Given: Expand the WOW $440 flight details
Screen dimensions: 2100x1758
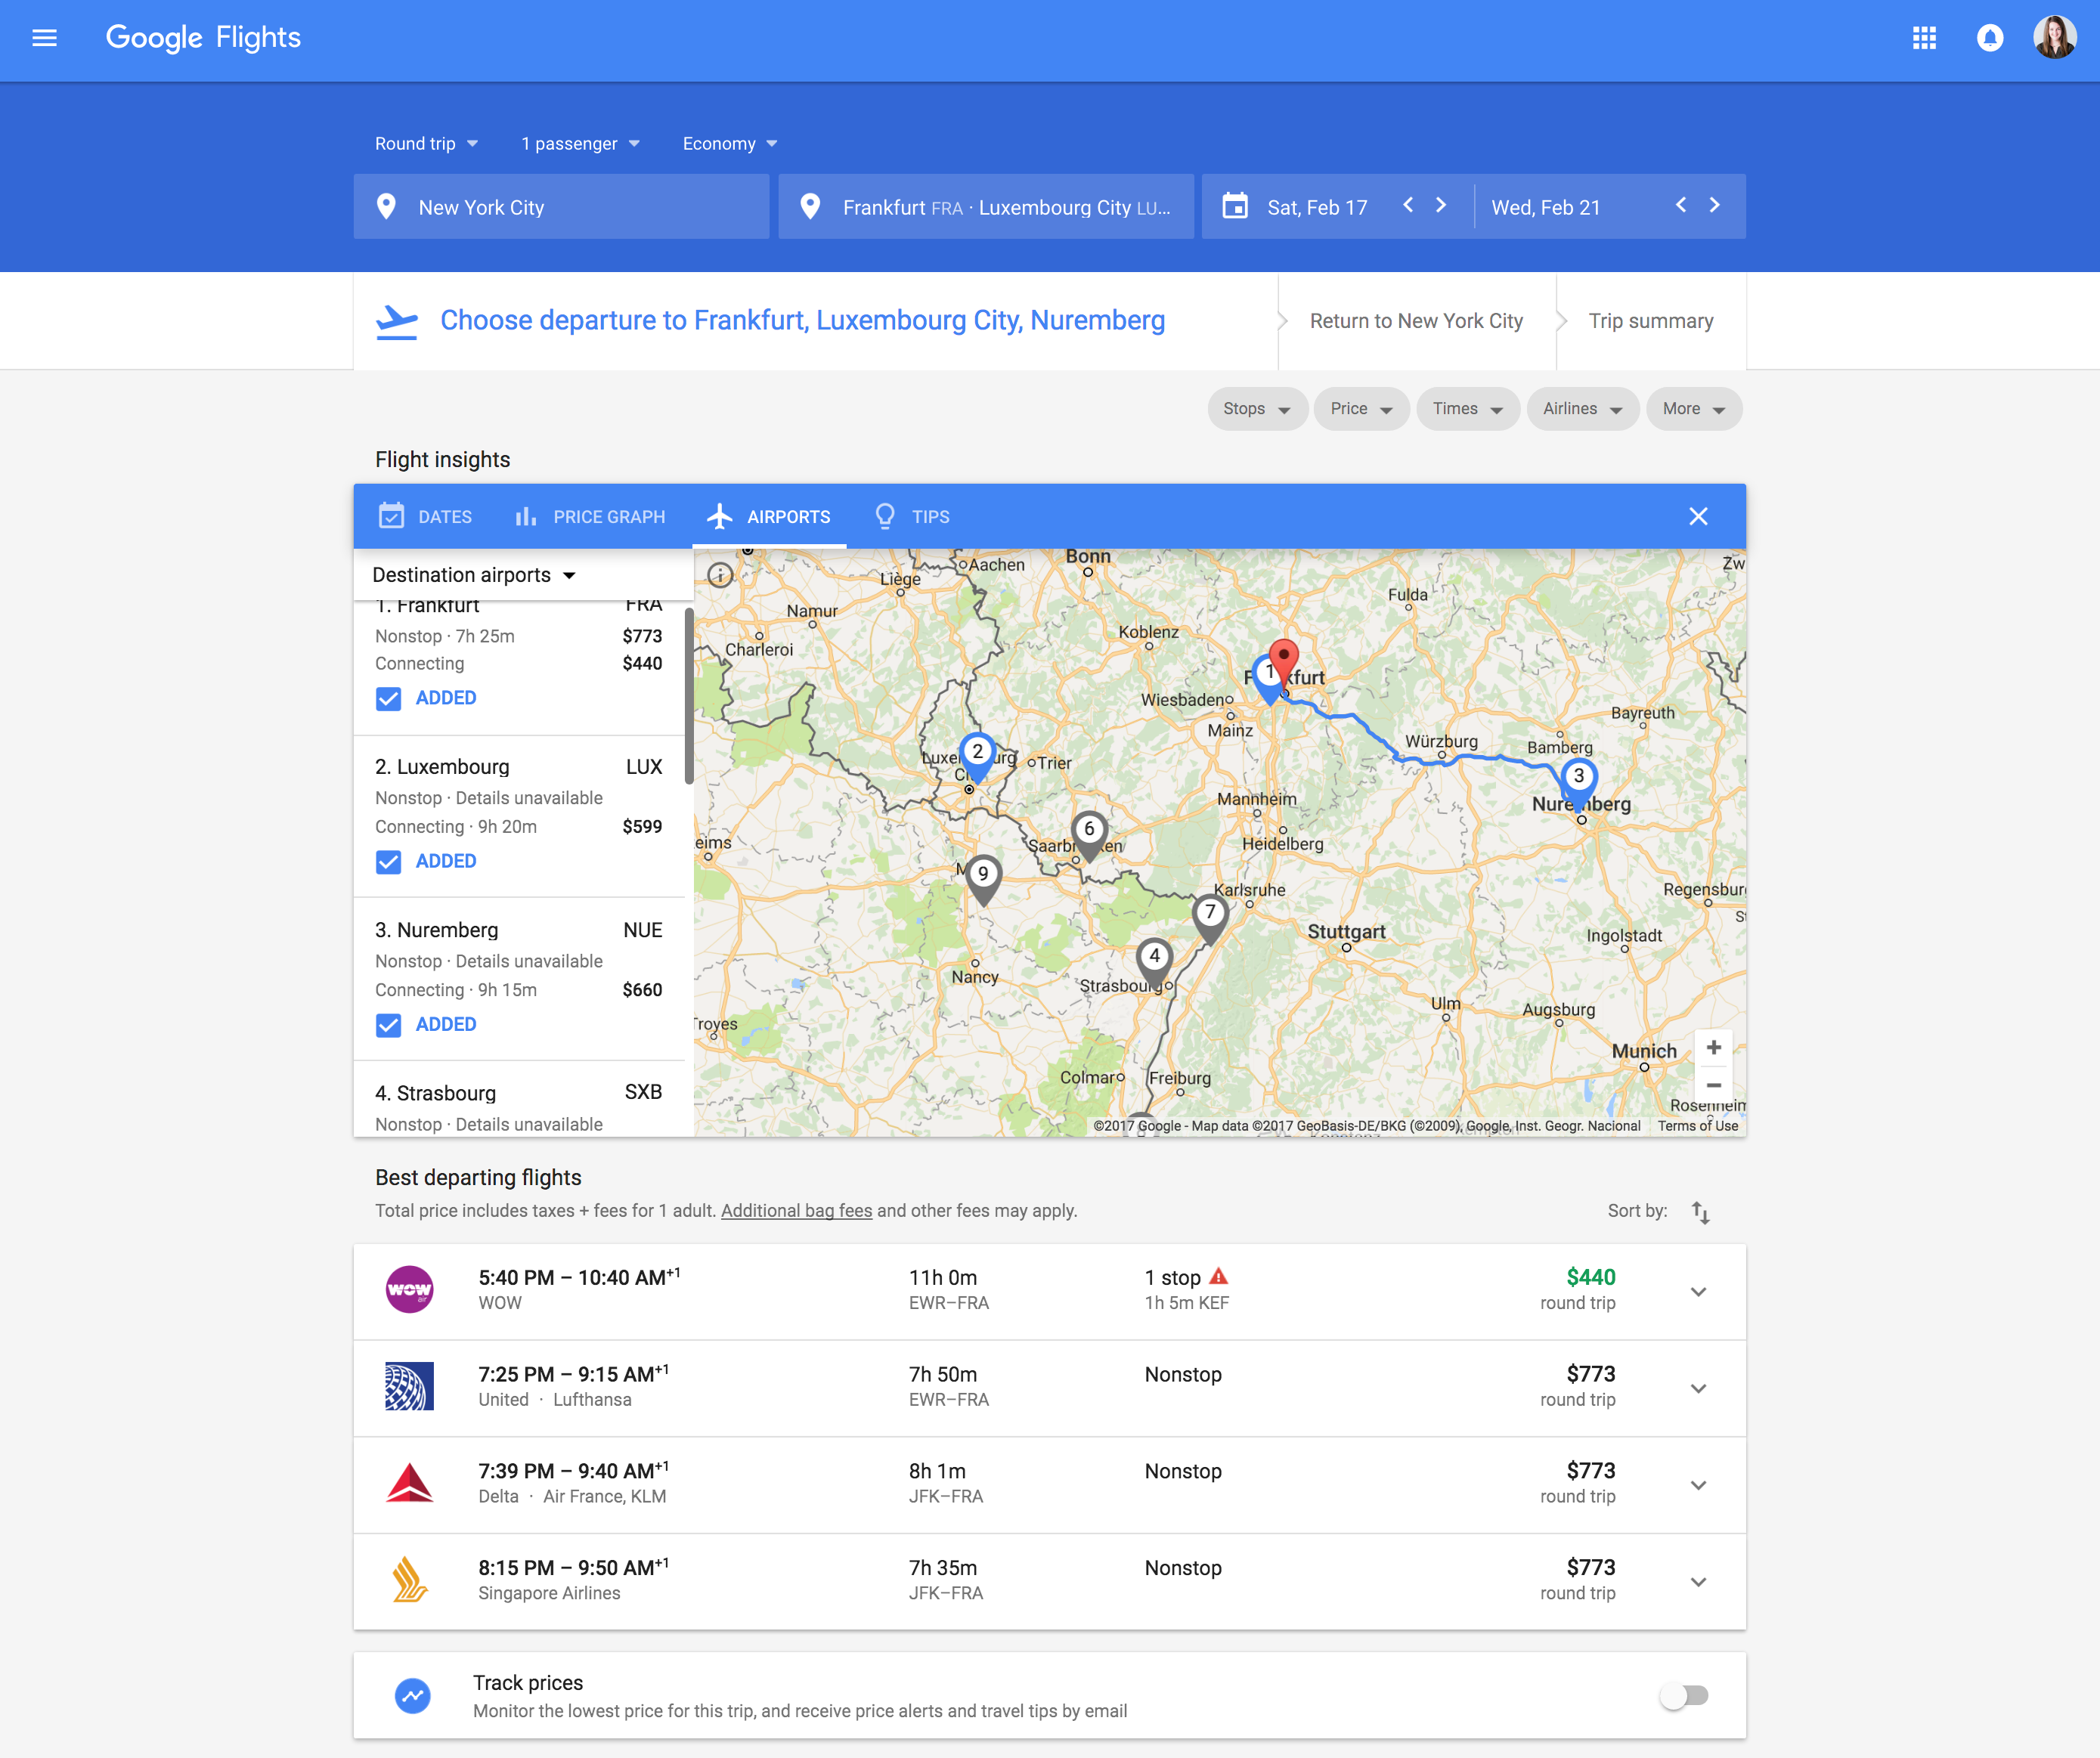Looking at the screenshot, I should tap(1698, 1291).
